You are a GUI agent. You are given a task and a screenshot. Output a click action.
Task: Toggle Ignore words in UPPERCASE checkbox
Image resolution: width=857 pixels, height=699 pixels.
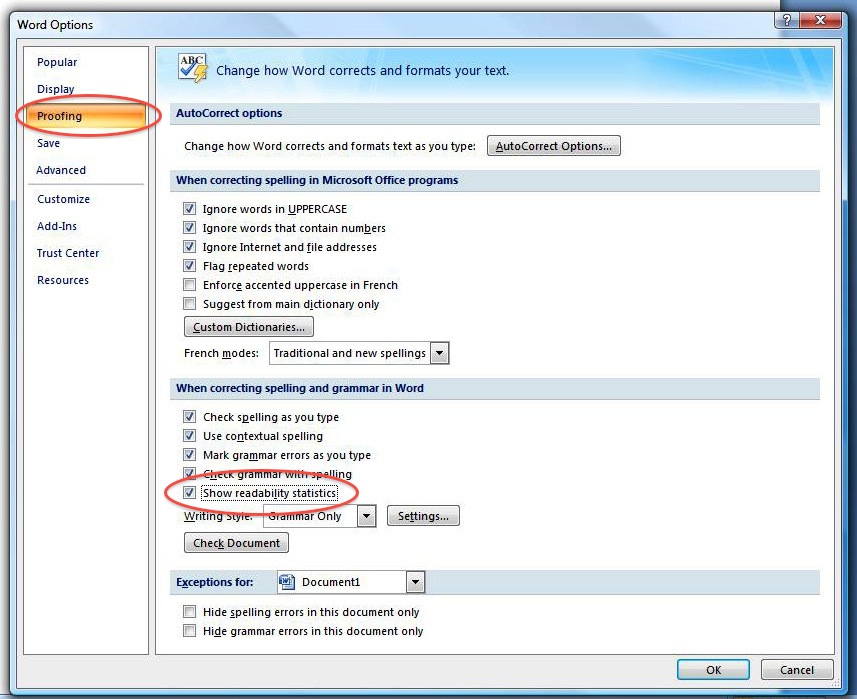[189, 209]
